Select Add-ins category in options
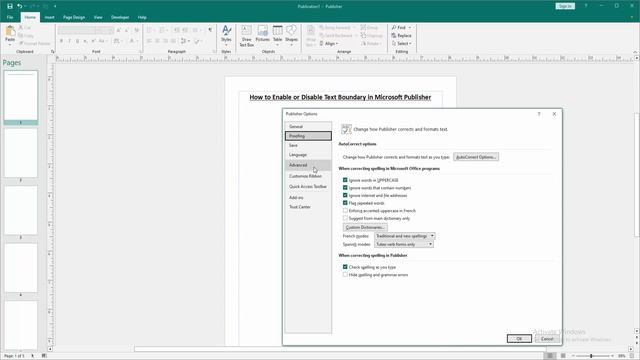Image resolution: width=640 pixels, height=360 pixels. [x=308, y=198]
